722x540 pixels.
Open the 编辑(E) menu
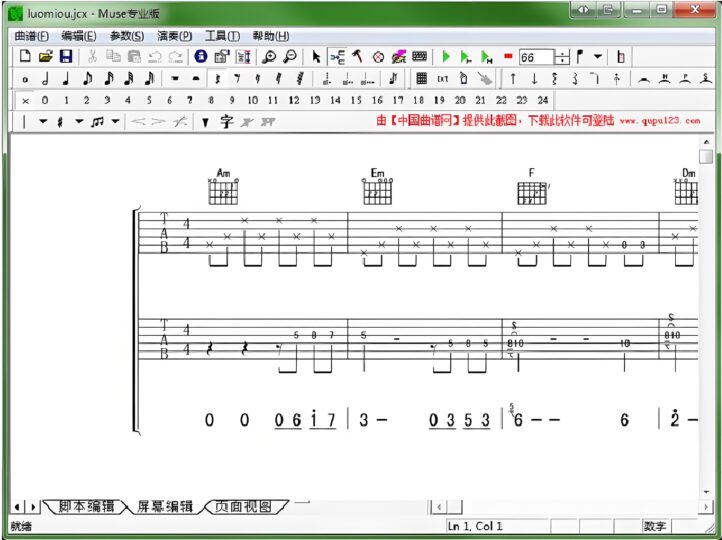[79, 36]
